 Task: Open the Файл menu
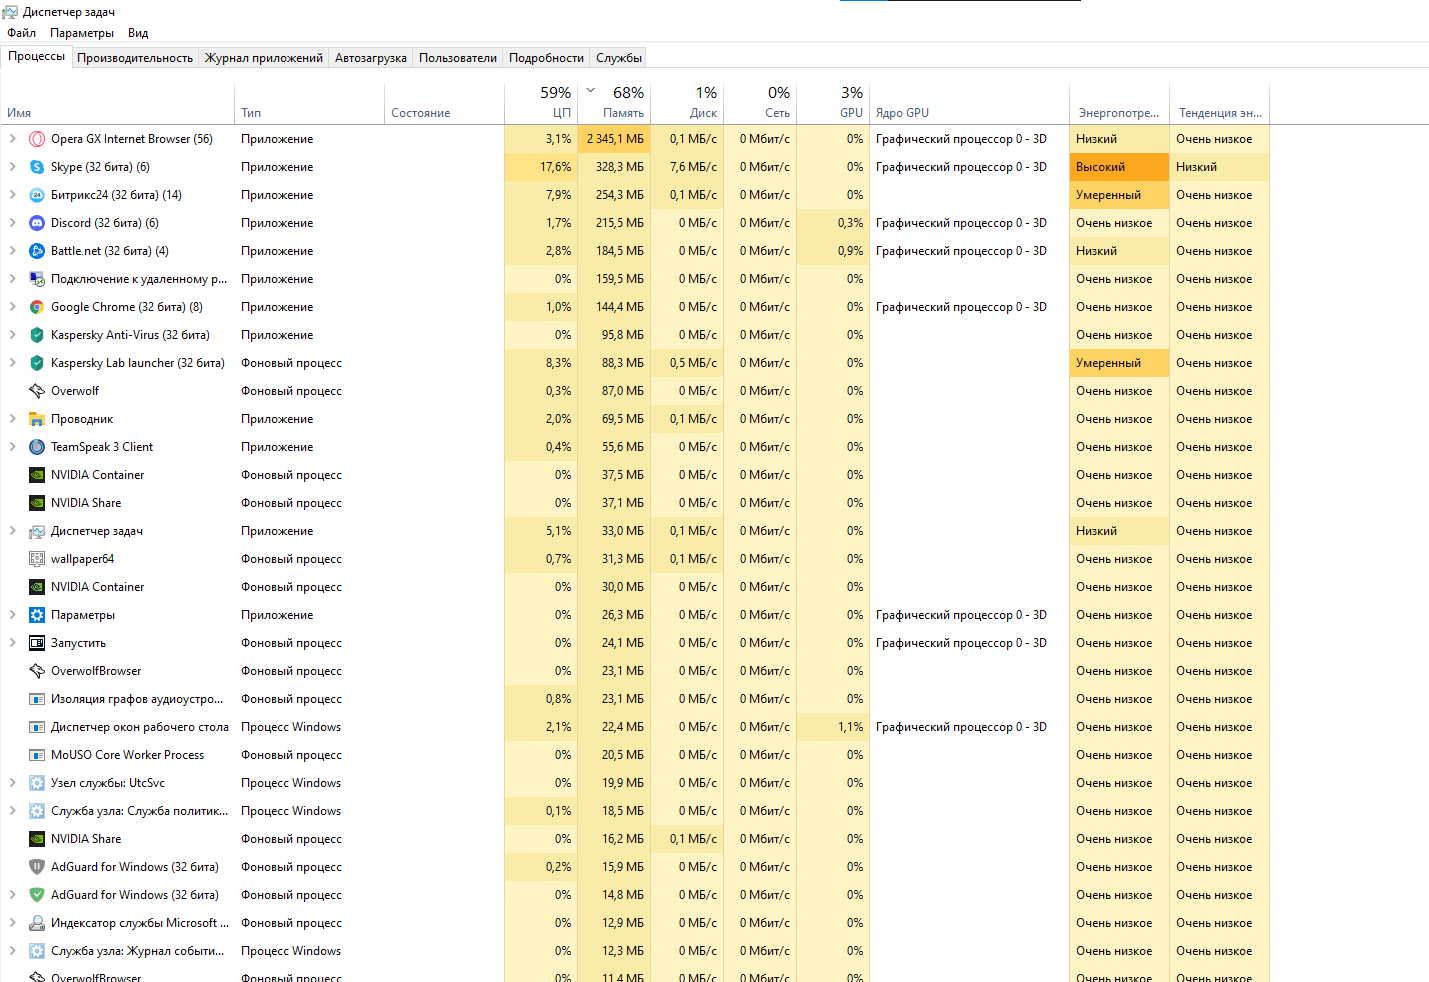coord(21,33)
